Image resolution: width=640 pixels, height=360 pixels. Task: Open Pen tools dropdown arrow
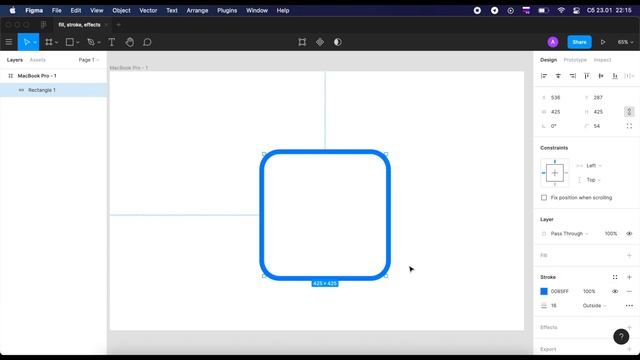point(99,42)
